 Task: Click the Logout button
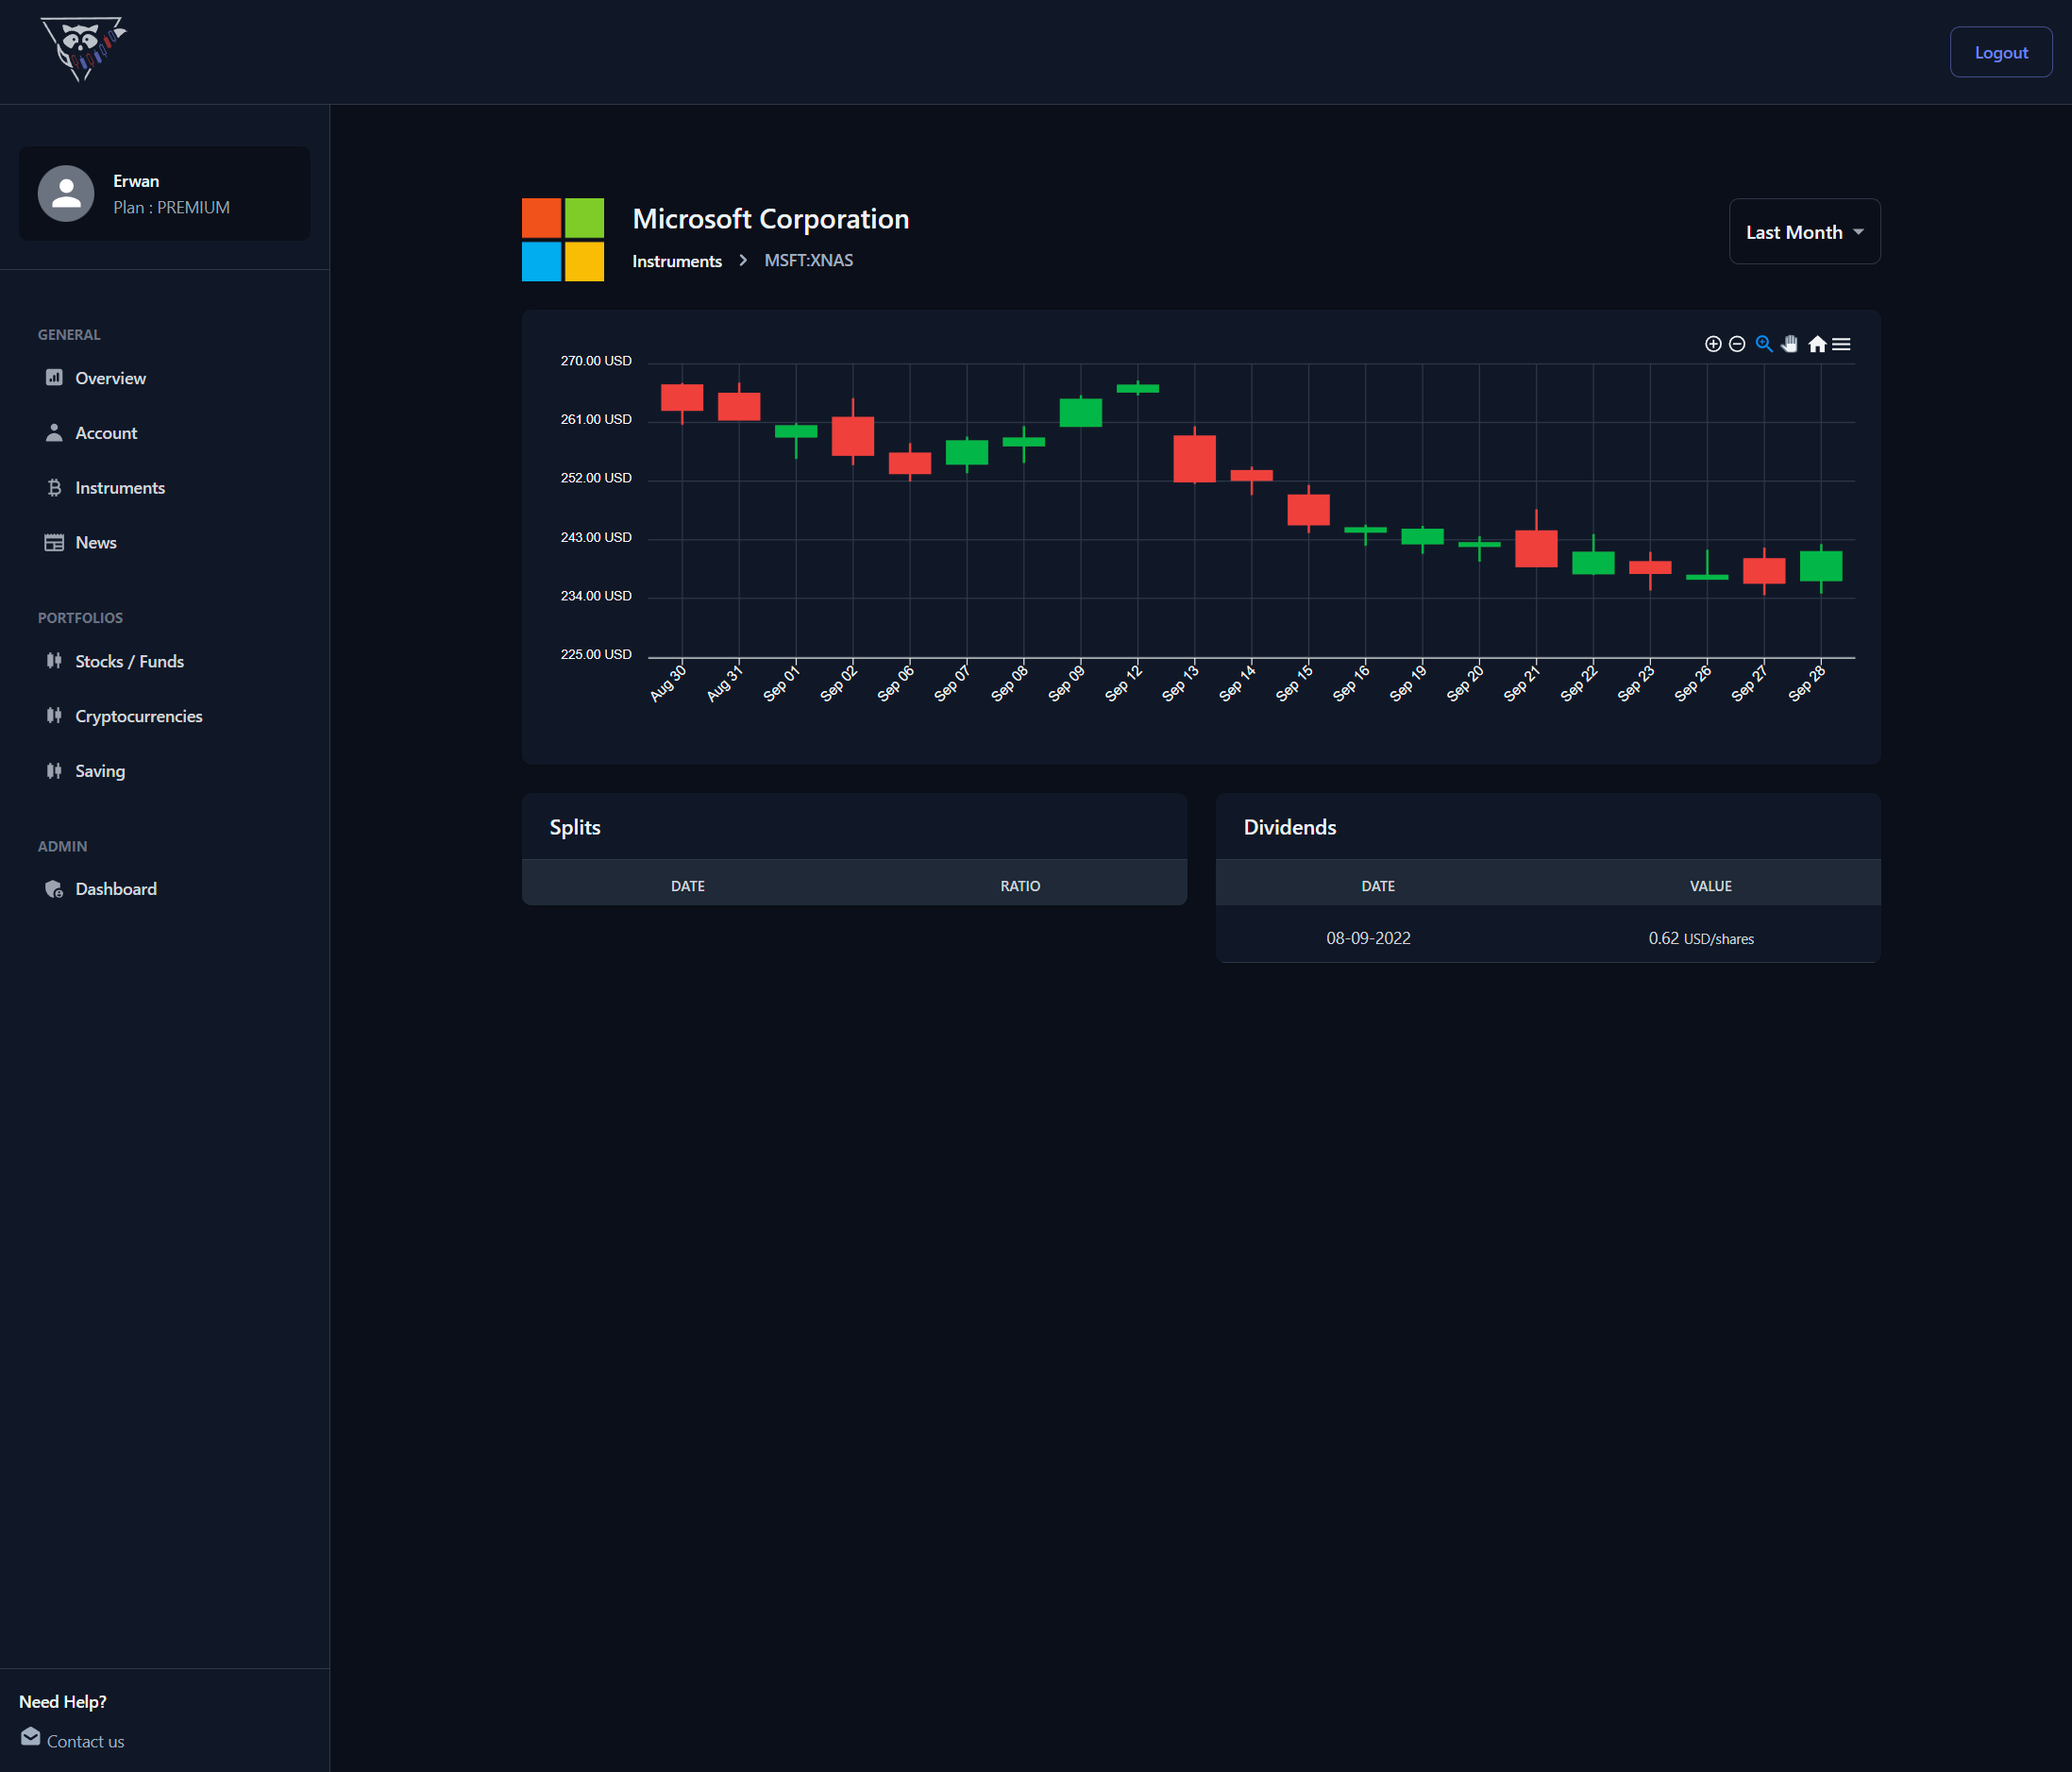[x=2000, y=52]
